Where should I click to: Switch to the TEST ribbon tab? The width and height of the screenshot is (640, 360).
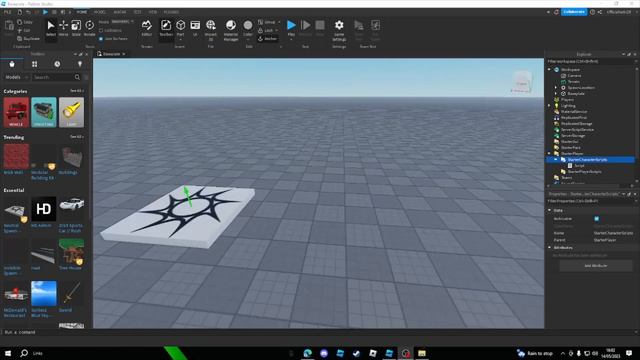click(x=138, y=12)
